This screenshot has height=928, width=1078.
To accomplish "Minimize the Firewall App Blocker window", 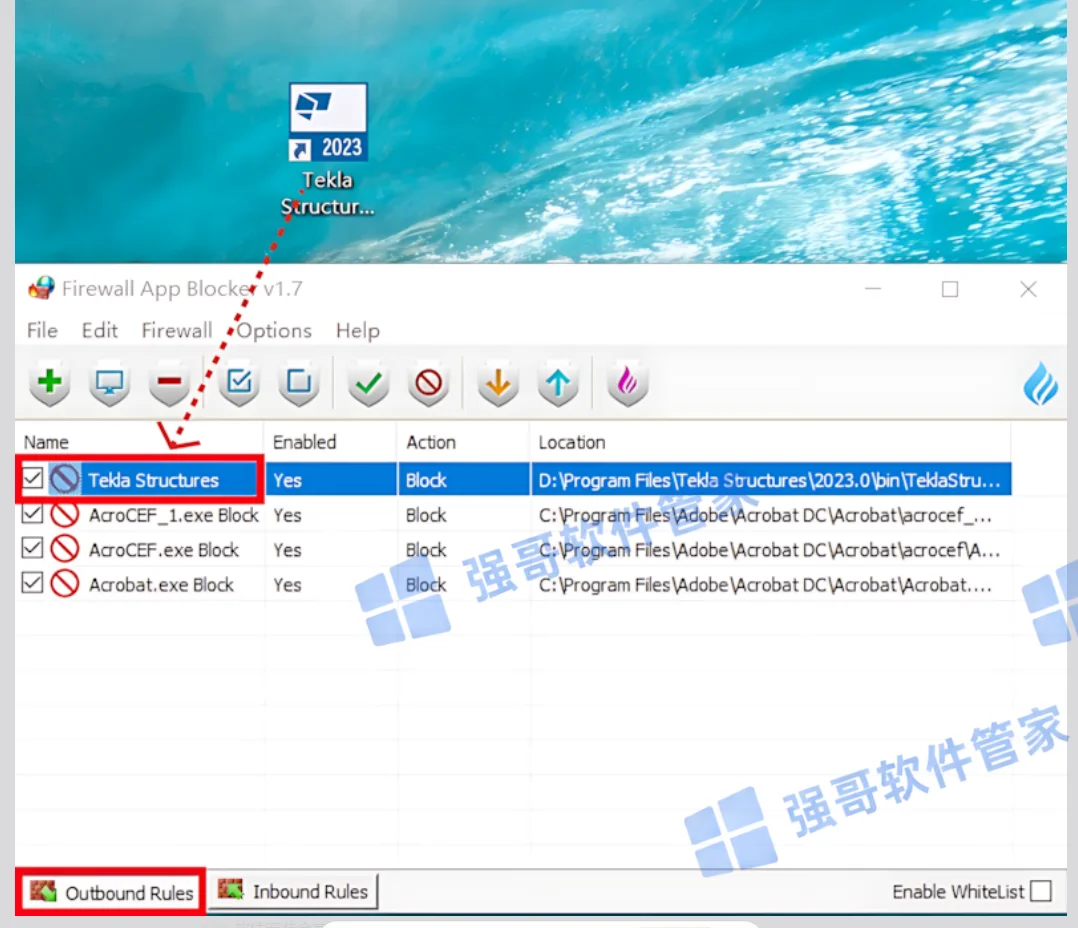I will tap(873, 289).
